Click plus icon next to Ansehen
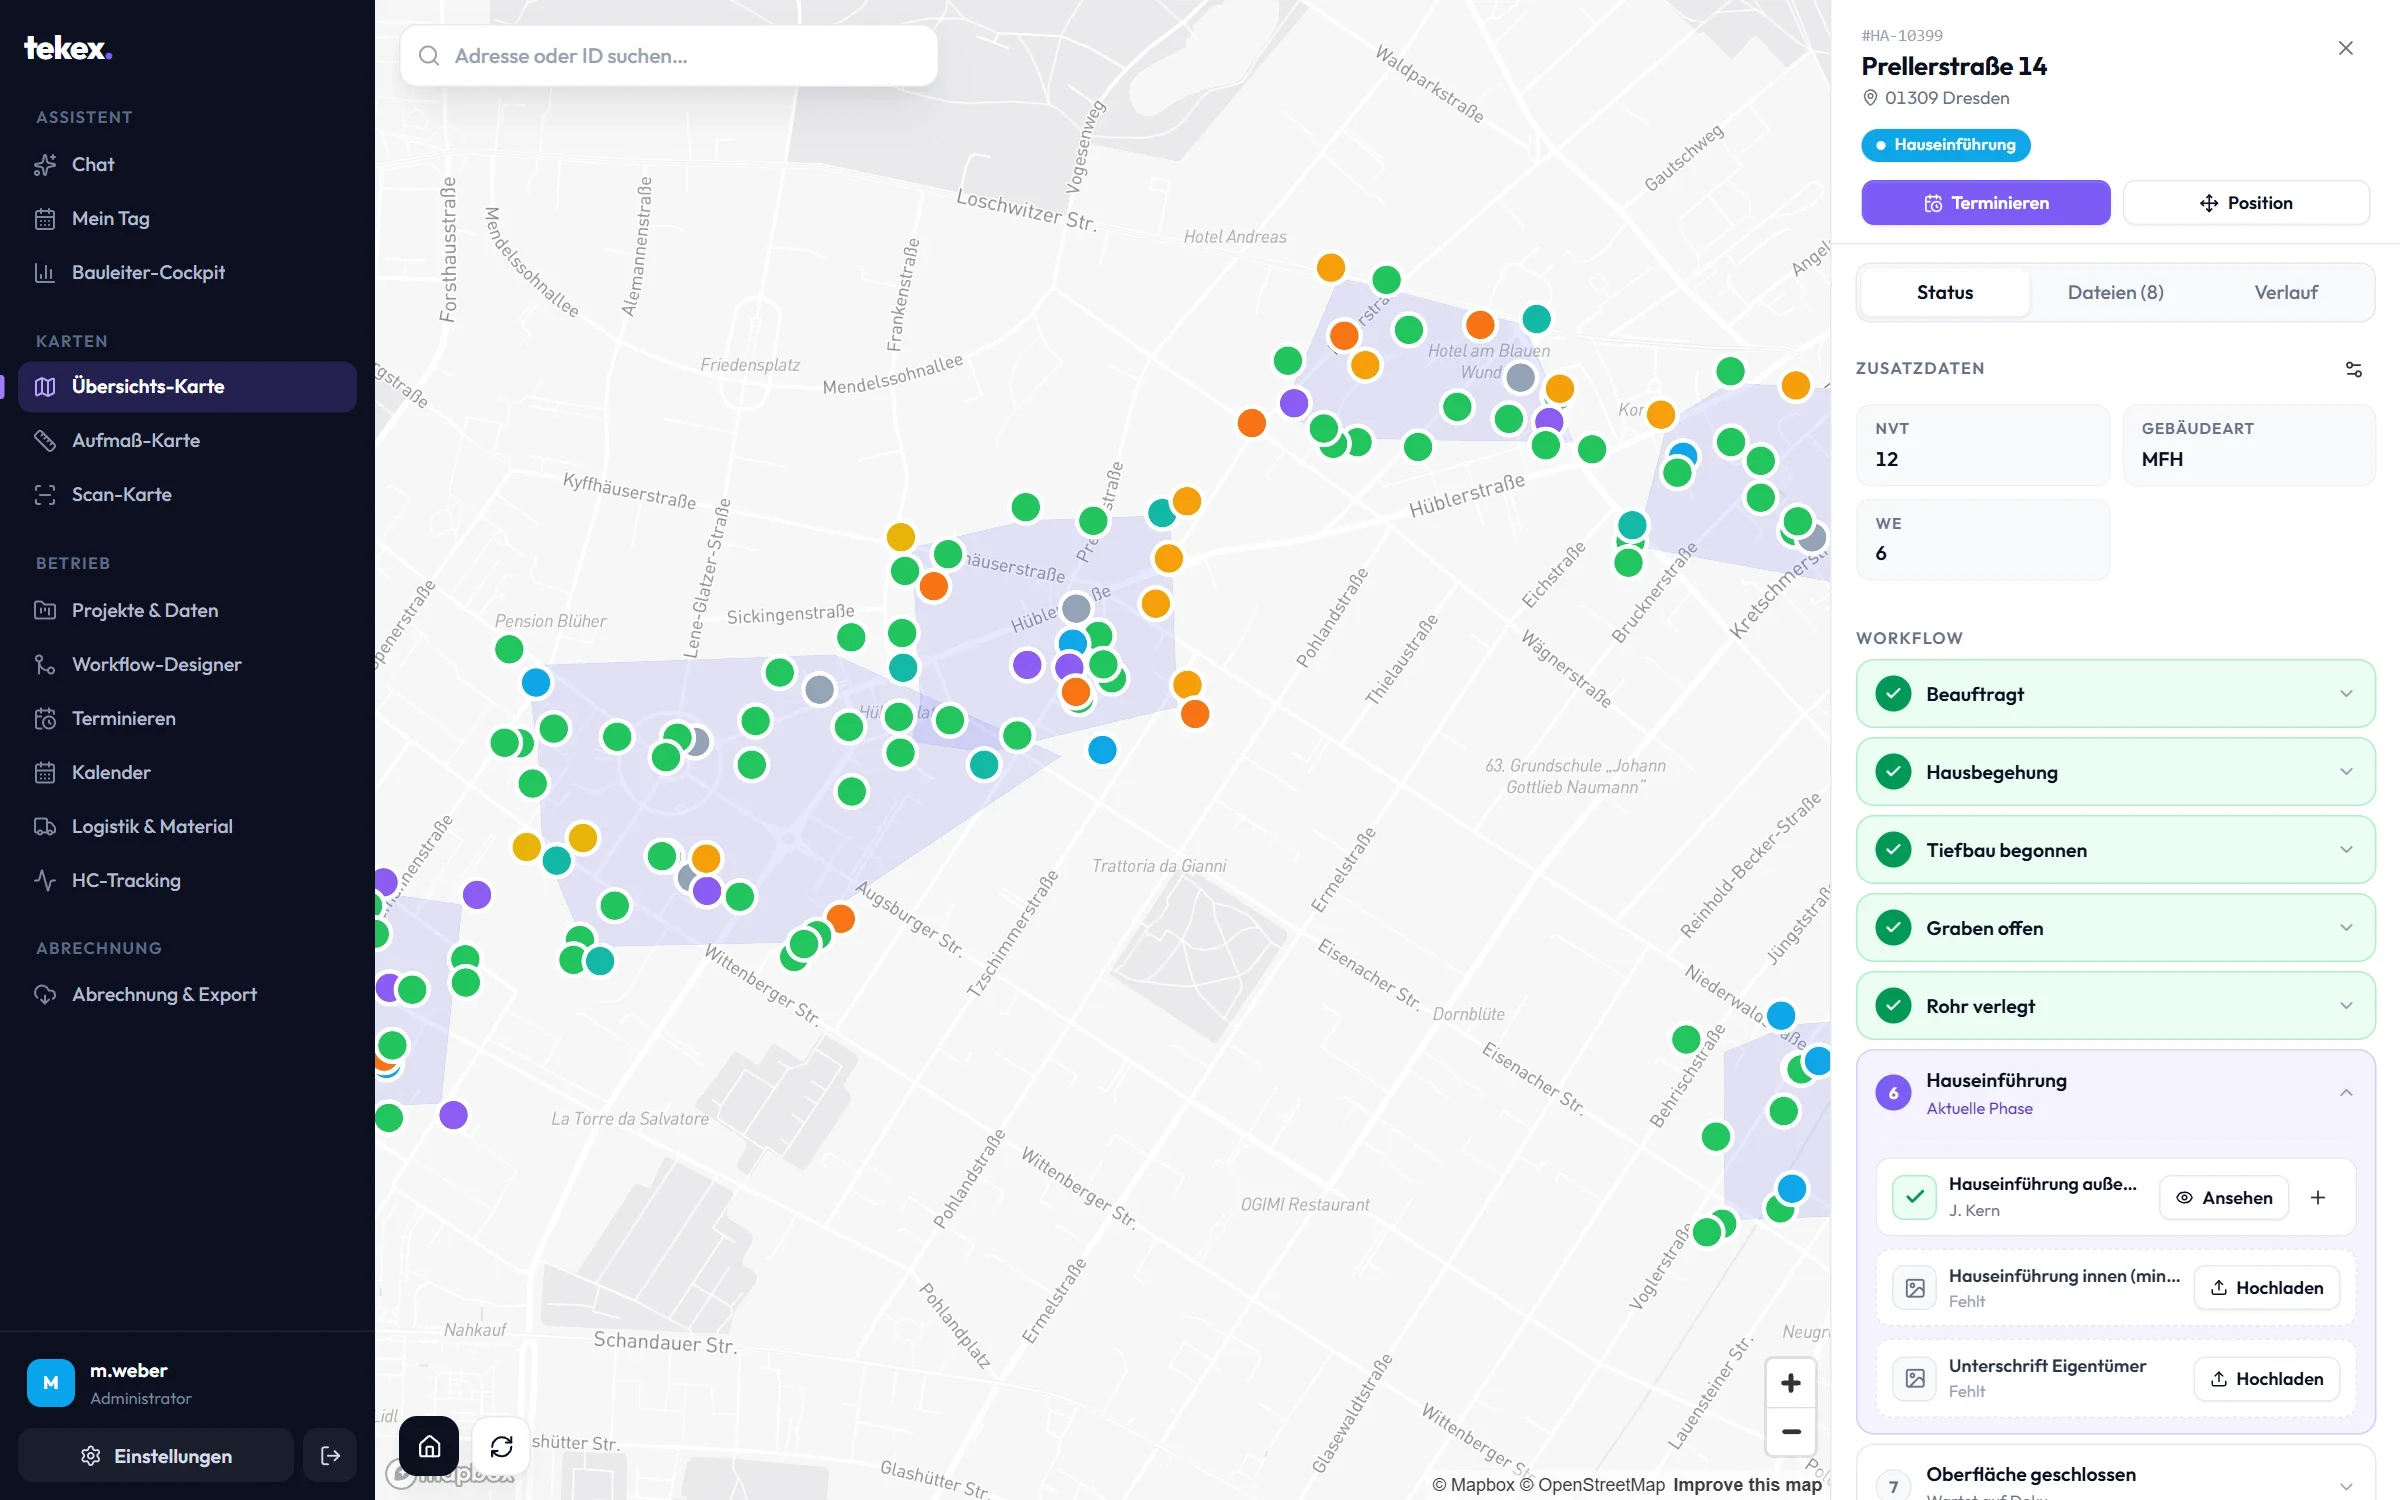Viewport: 2400px width, 1500px height. (x=2318, y=1198)
